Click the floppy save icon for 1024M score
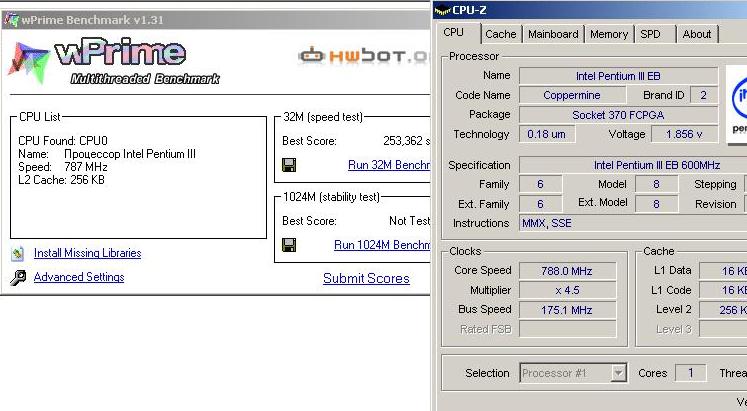Viewport: 747px width, 411px height. (289, 245)
